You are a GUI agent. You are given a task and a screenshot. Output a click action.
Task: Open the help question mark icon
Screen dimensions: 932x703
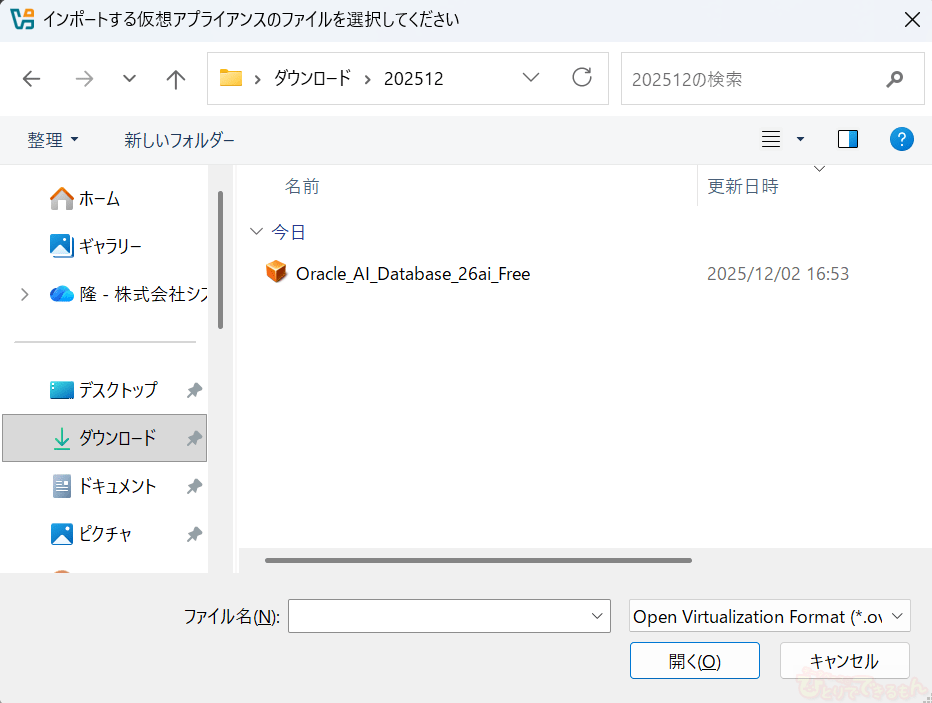[901, 139]
